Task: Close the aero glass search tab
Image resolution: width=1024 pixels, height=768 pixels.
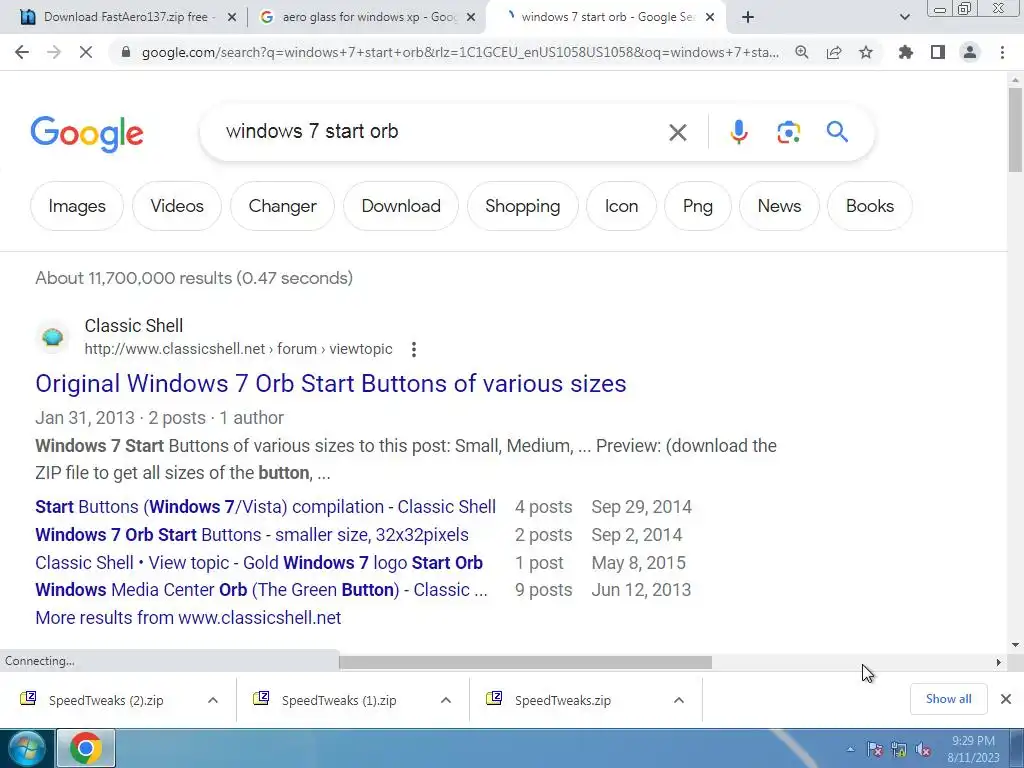Action: pos(471,18)
